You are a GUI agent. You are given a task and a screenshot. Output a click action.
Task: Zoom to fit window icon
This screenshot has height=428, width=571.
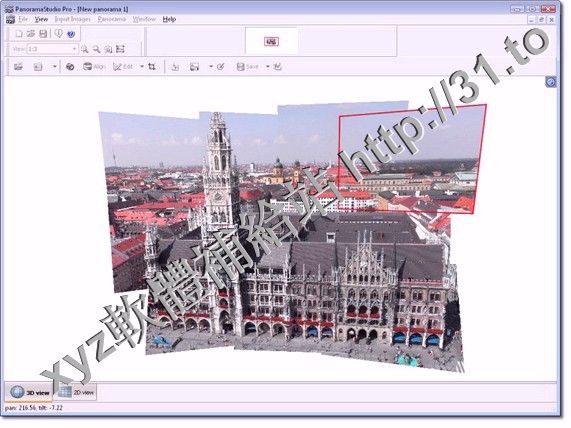point(108,49)
